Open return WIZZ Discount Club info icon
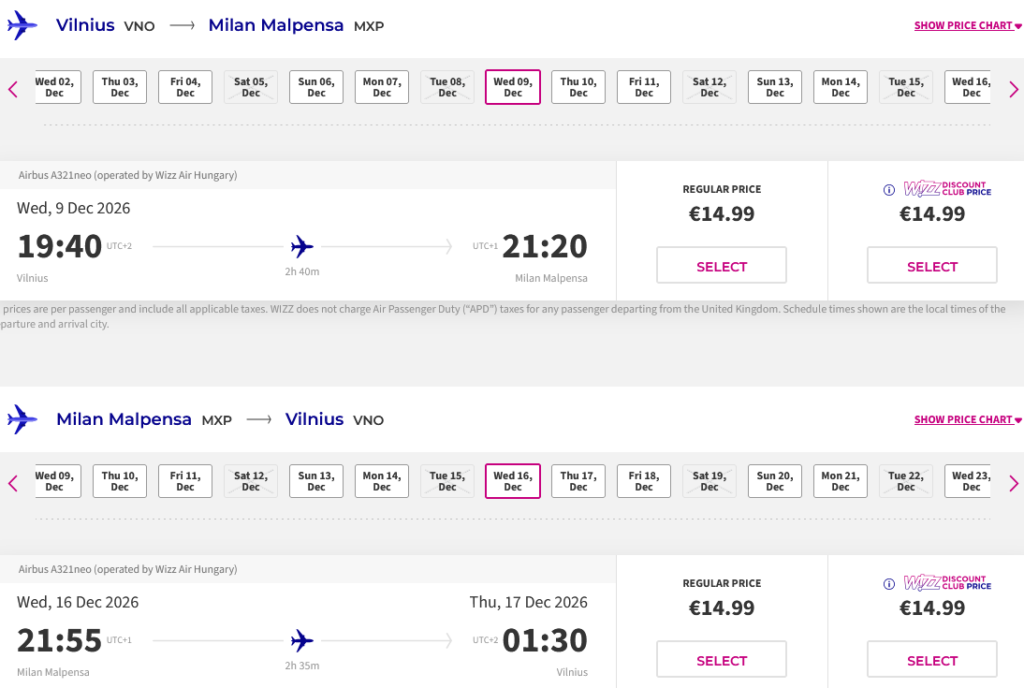The width and height of the screenshot is (1024, 688). coord(889,584)
